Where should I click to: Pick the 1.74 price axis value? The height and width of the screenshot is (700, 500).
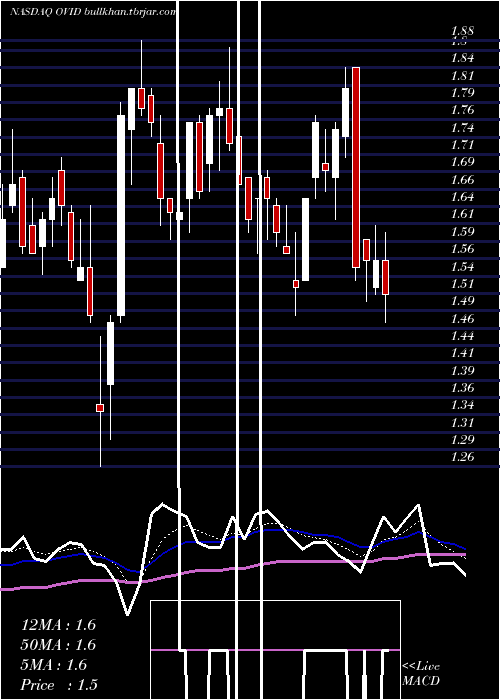(462, 128)
